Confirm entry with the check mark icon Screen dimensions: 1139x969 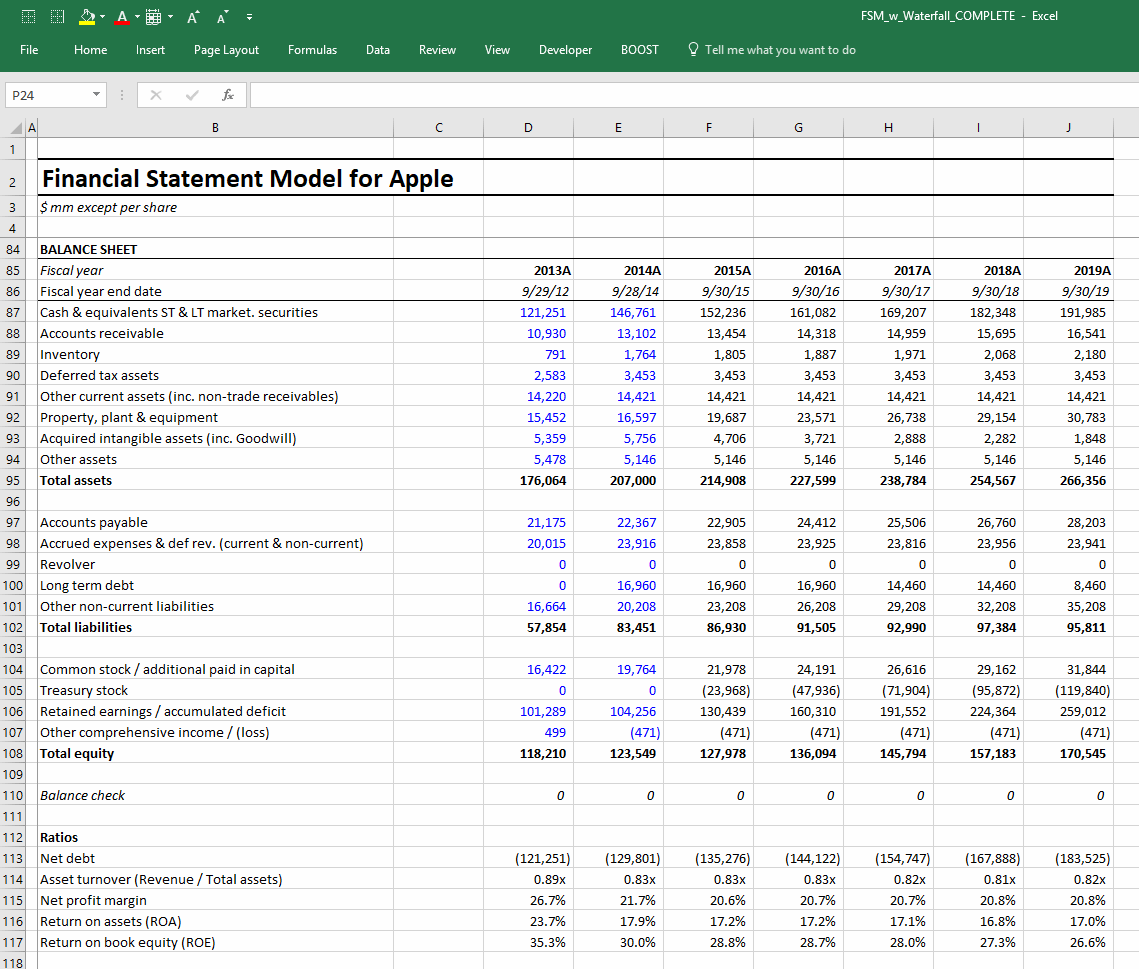[190, 93]
